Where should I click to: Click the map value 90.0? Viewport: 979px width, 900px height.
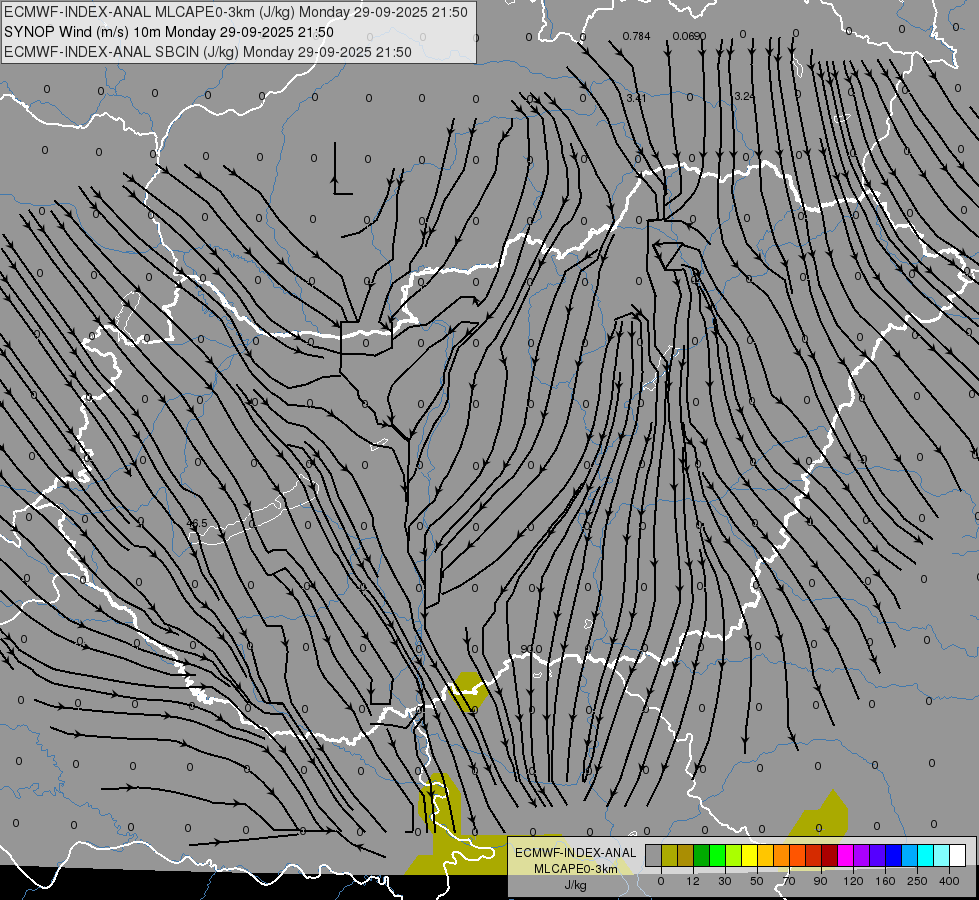pos(531,649)
